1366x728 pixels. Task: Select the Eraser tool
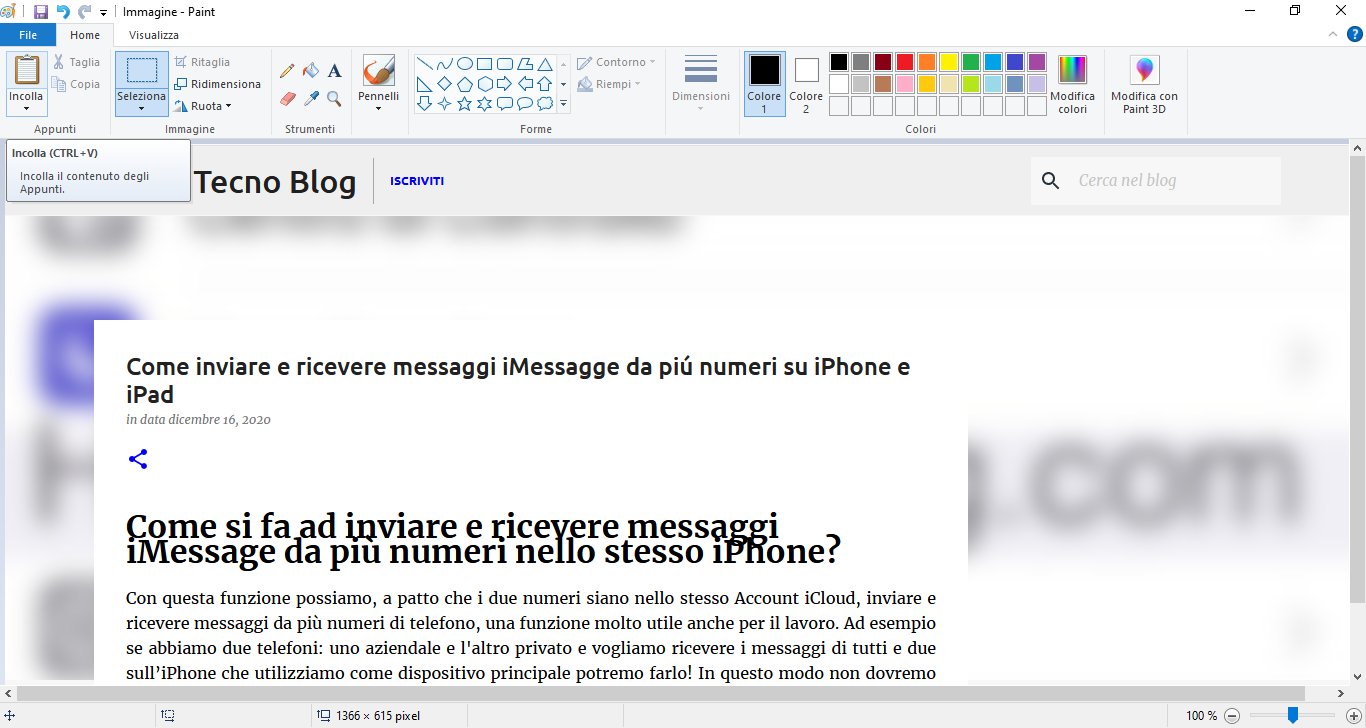point(288,99)
